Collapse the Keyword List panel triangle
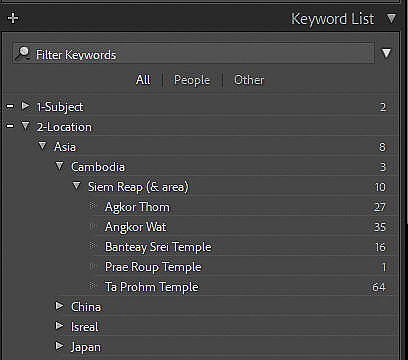 (391, 18)
